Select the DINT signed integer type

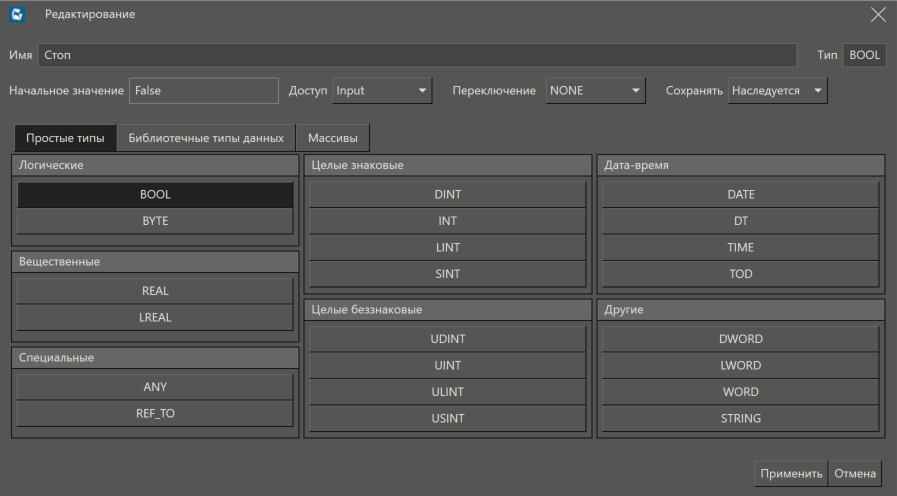coord(447,195)
